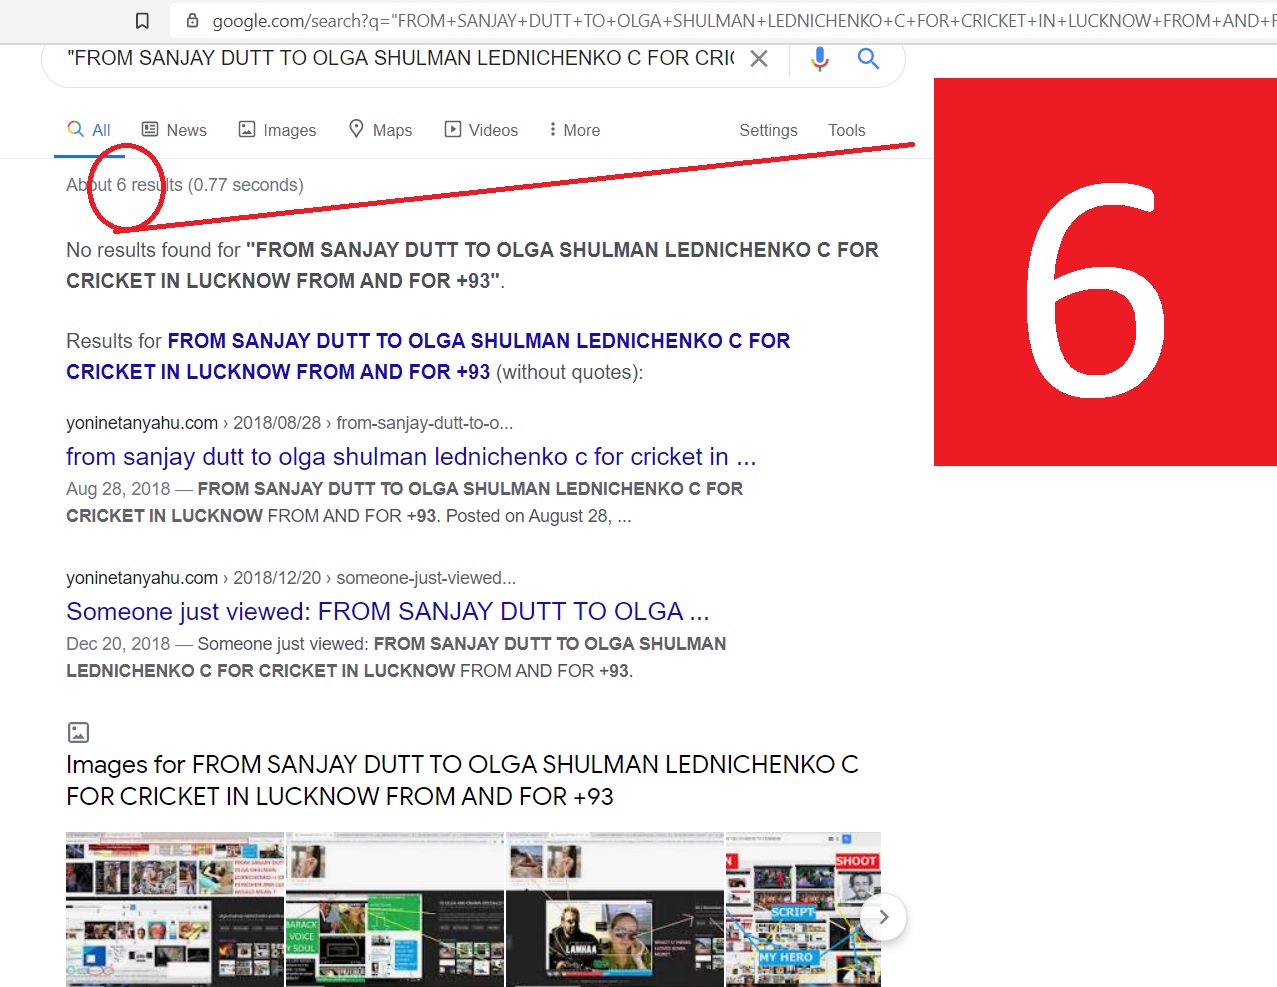Start voice search with microphone icon
Viewport: 1277px width, 987px height.
point(820,59)
